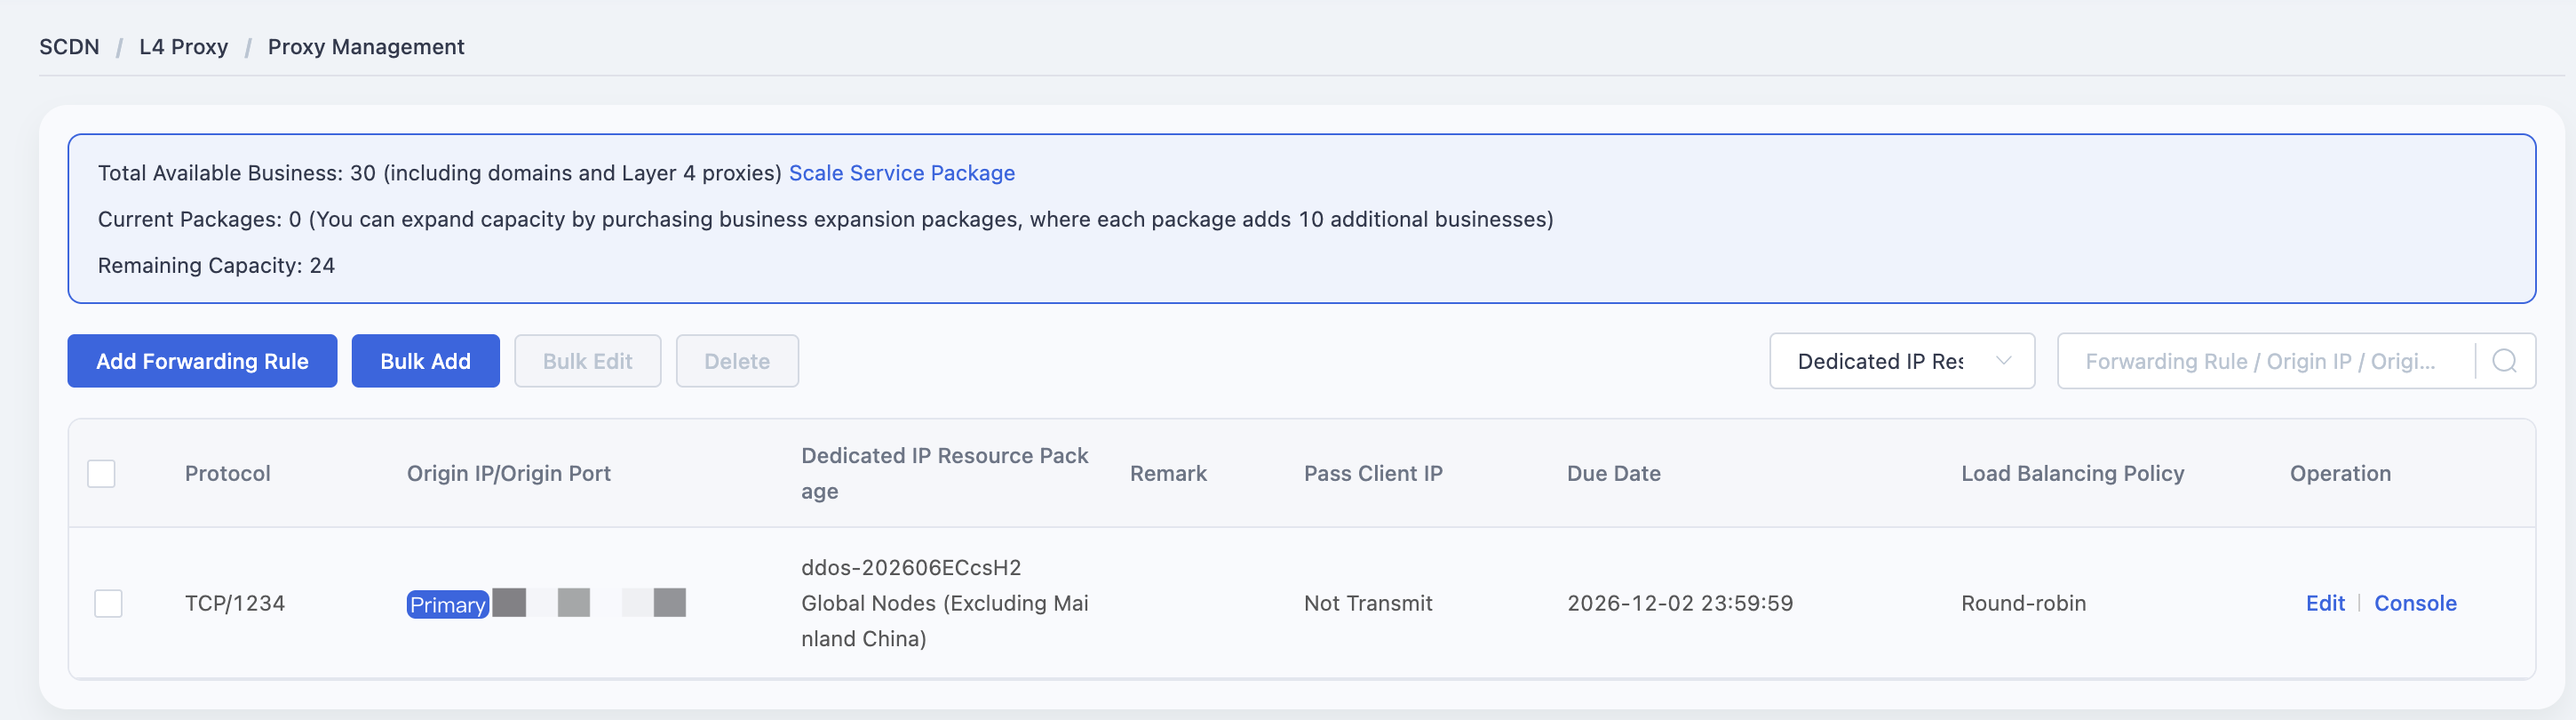Go to L4 Proxy breadcrumb item
2576x720 pixels.
(x=183, y=47)
